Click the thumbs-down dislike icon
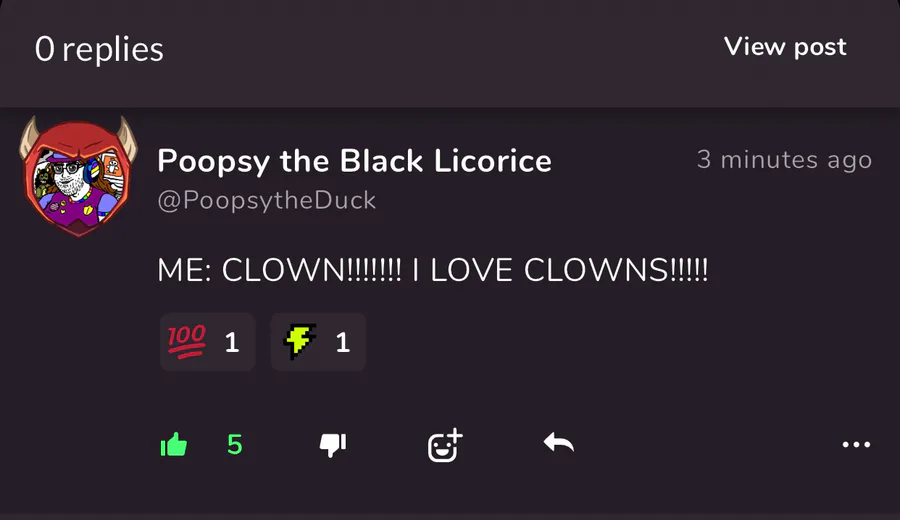Image resolution: width=900 pixels, height=520 pixels. click(333, 445)
